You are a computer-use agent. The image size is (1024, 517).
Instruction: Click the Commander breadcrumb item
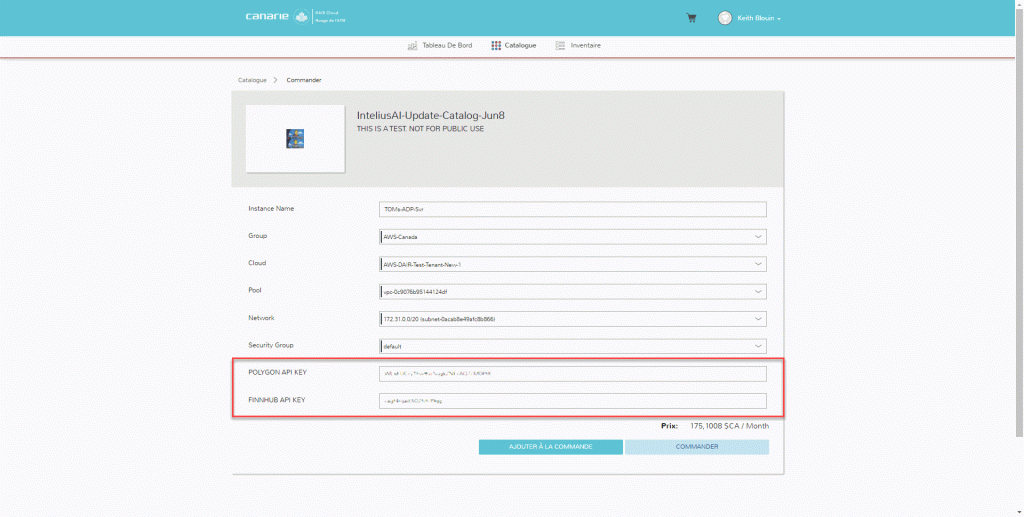pyautogui.click(x=304, y=80)
